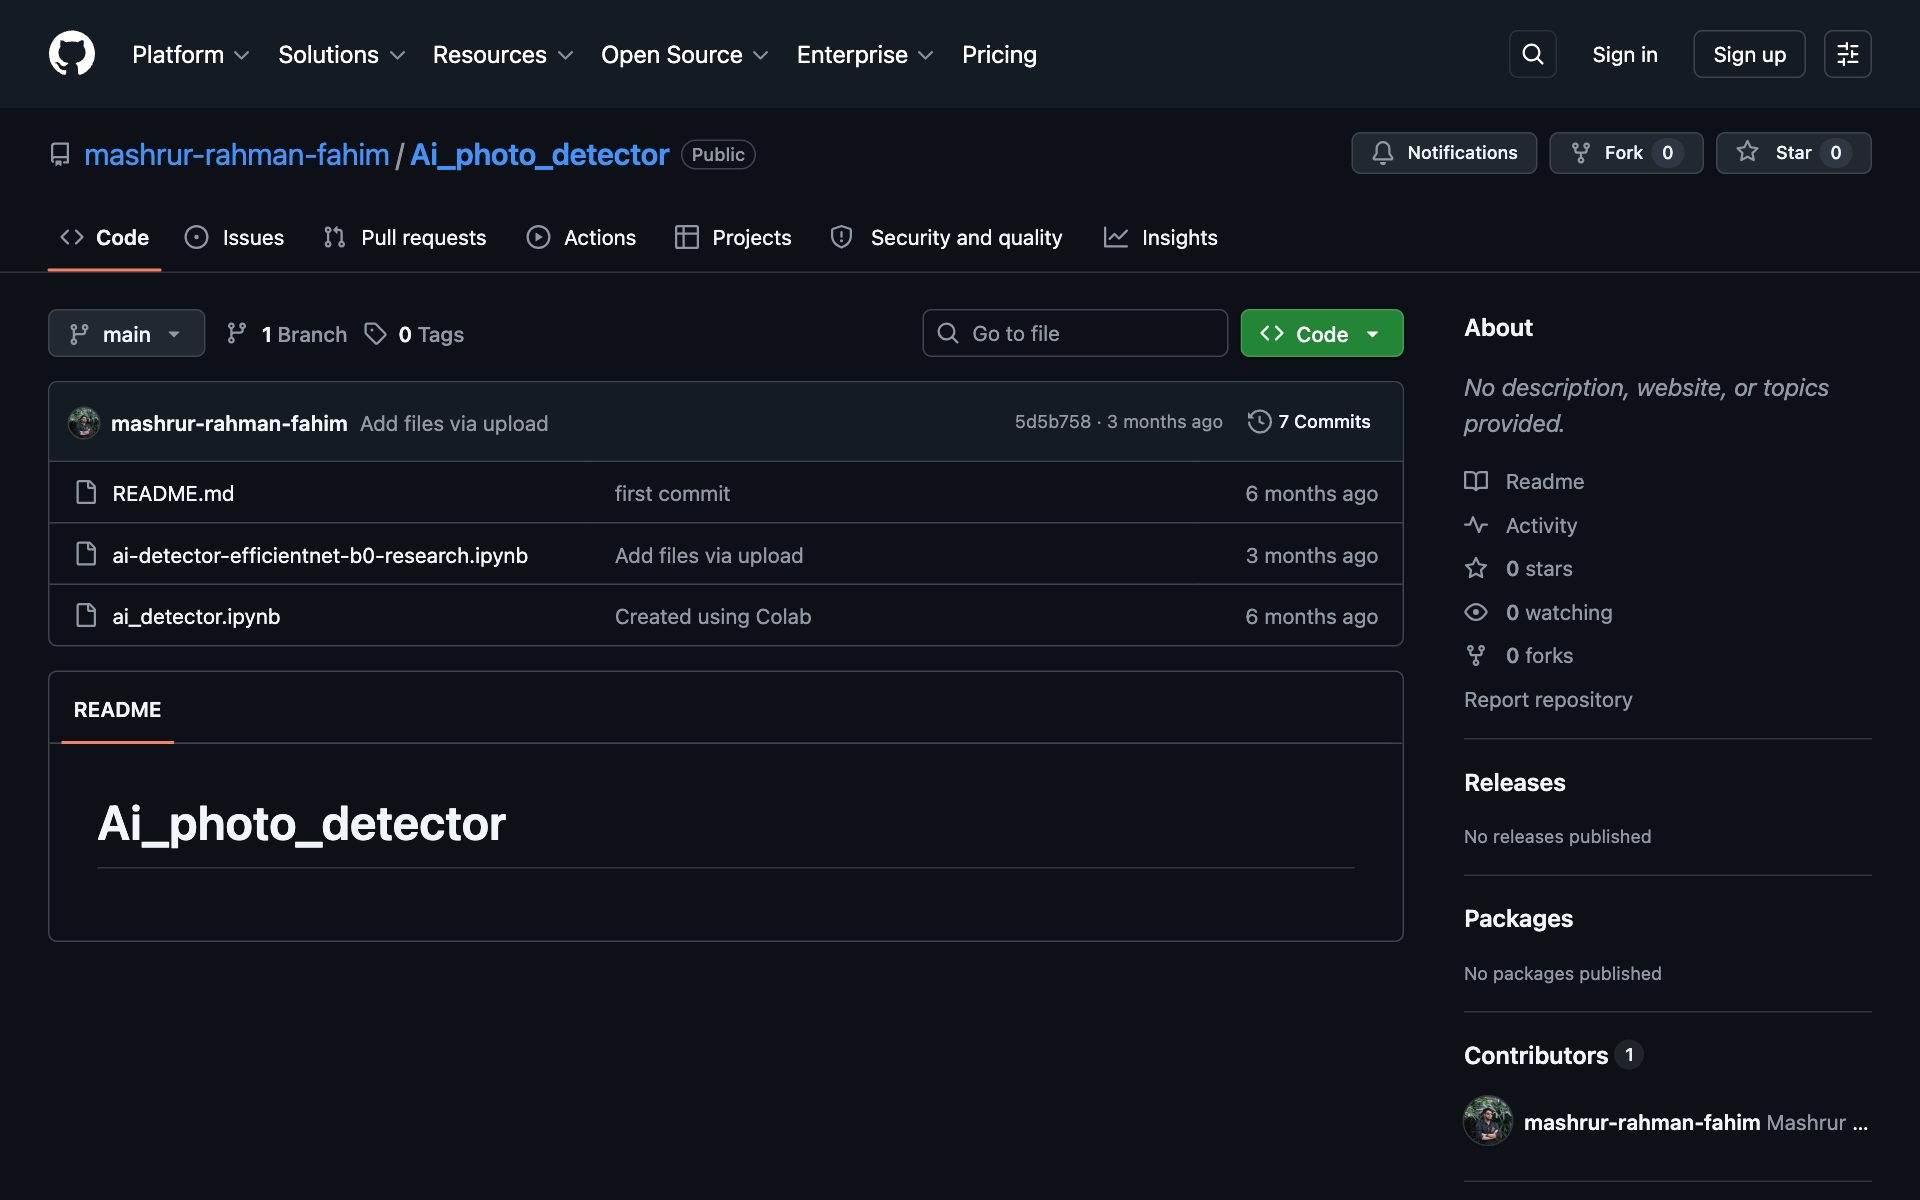Expand the Resources menu
This screenshot has height=1200, width=1920.
click(502, 55)
